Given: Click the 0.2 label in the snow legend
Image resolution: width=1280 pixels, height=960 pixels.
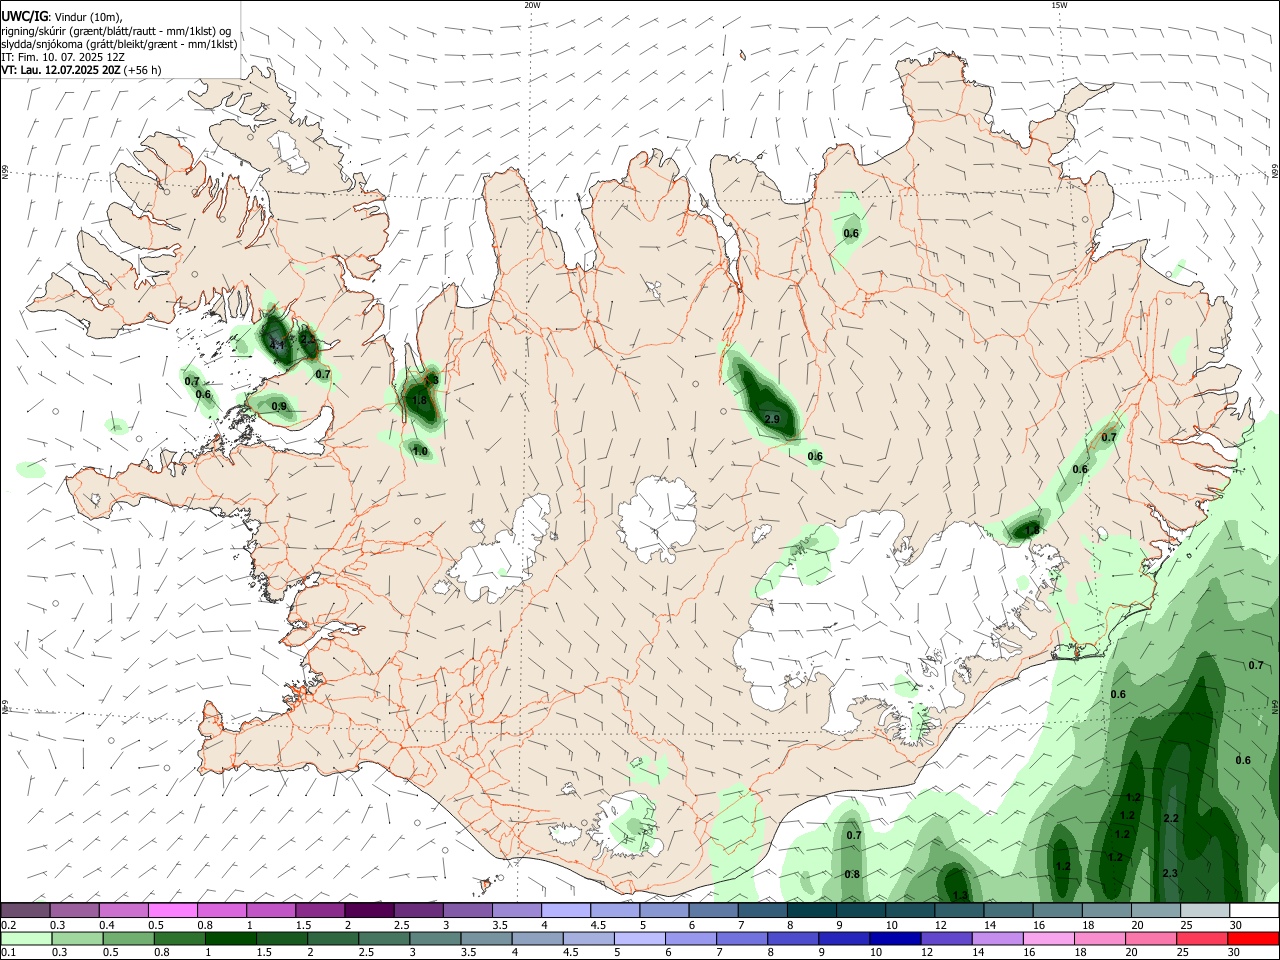Looking at the screenshot, I should coord(8,925).
